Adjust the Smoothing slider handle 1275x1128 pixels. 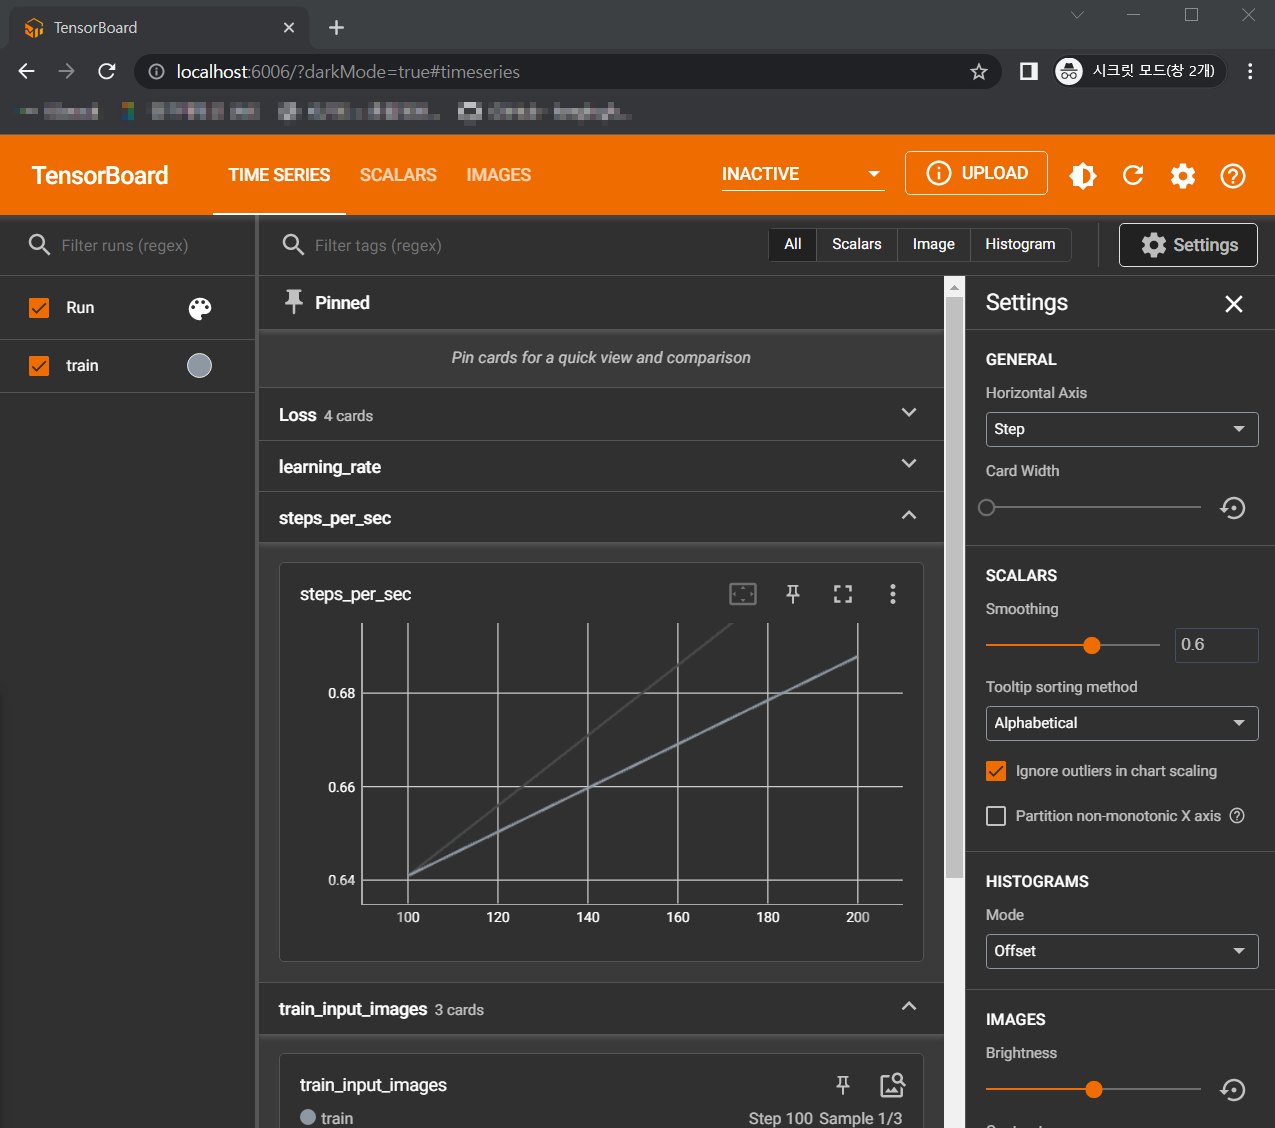1092,646
